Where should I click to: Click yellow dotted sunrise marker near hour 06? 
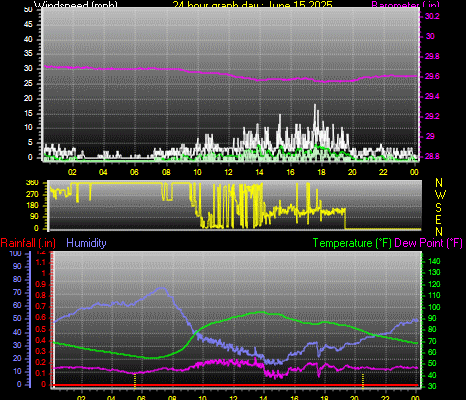[x=135, y=381]
